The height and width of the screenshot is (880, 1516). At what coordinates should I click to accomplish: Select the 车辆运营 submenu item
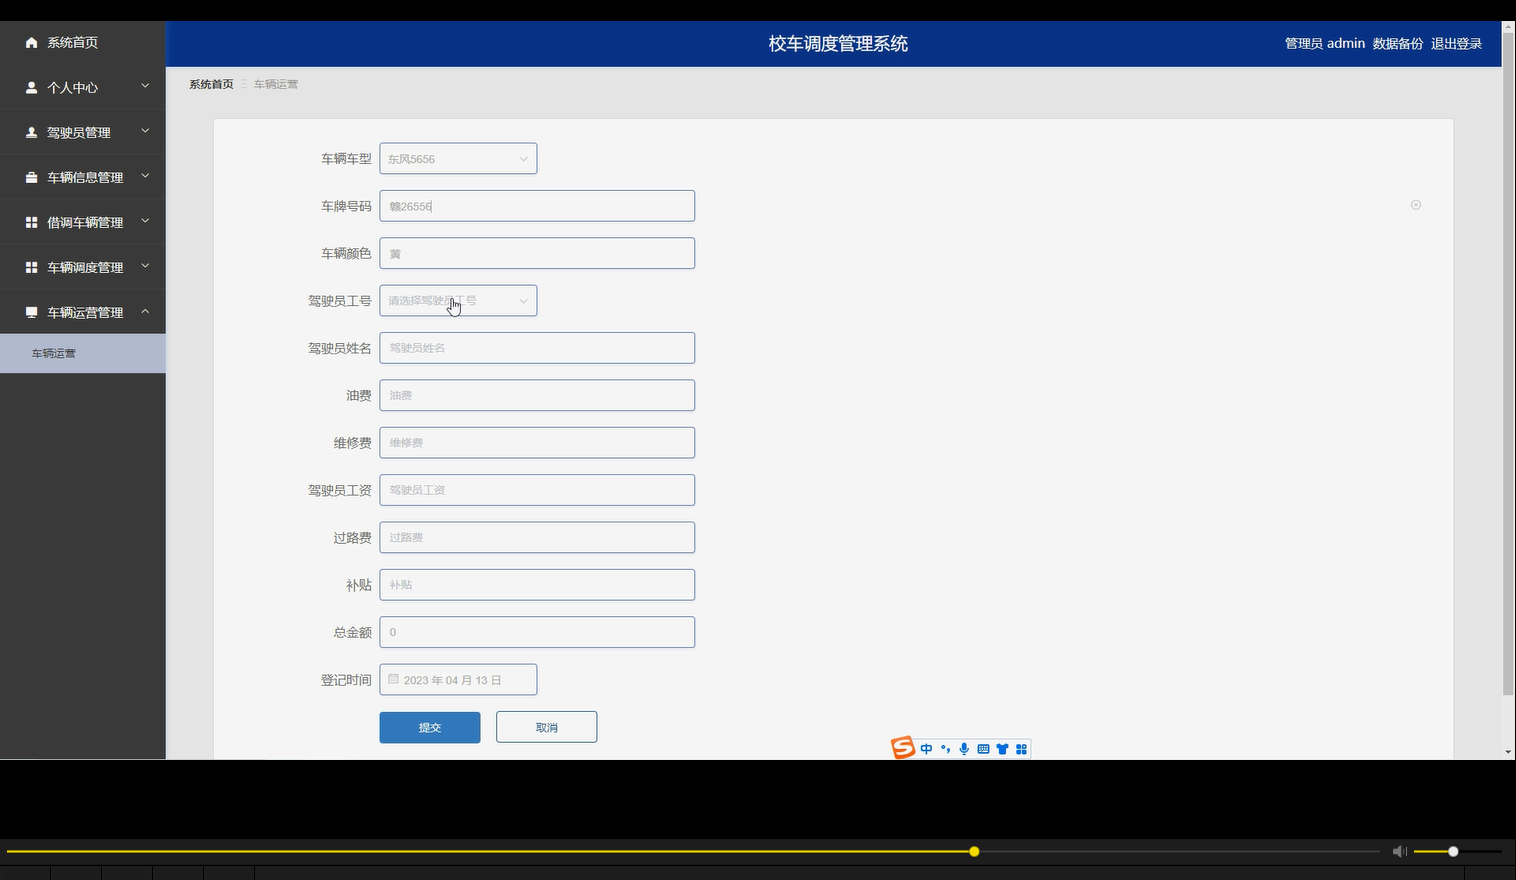83,354
